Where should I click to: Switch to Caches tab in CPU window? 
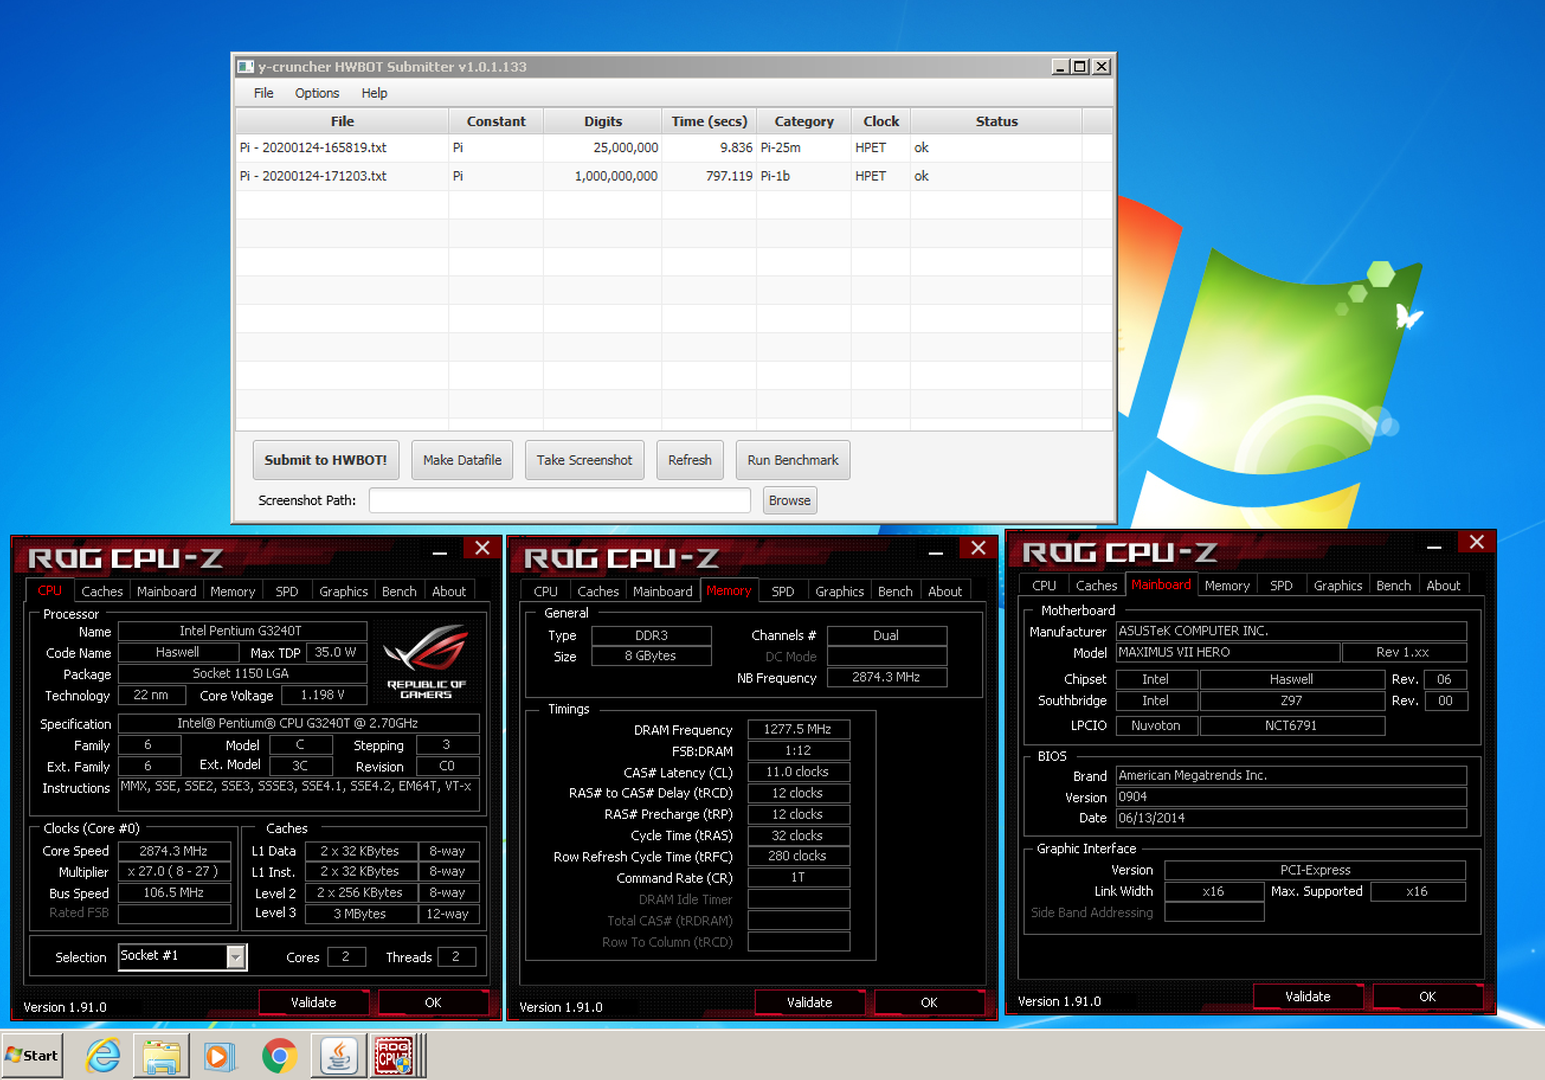coord(102,591)
